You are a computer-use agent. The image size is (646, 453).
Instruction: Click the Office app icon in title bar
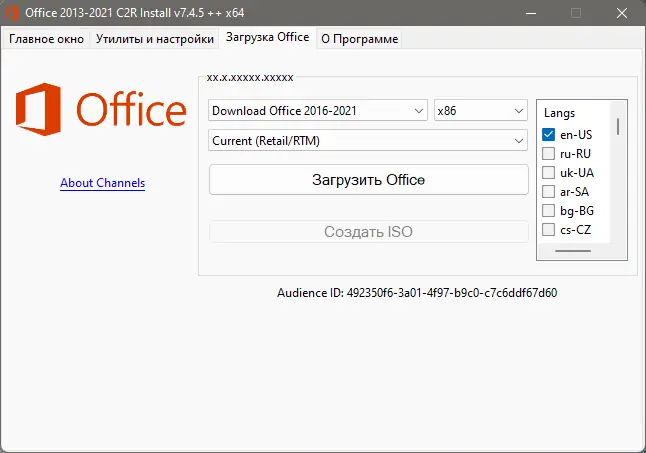(11, 13)
